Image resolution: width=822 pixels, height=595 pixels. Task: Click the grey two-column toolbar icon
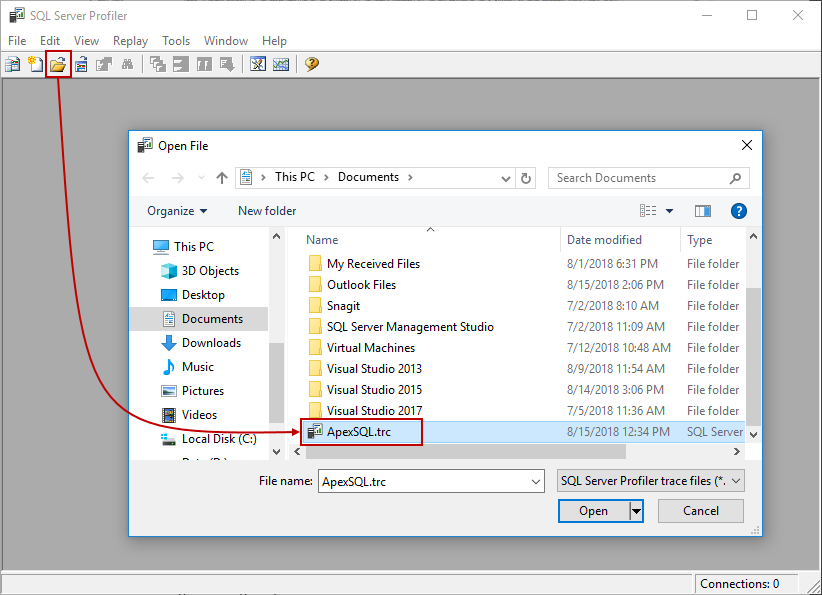tap(204, 64)
